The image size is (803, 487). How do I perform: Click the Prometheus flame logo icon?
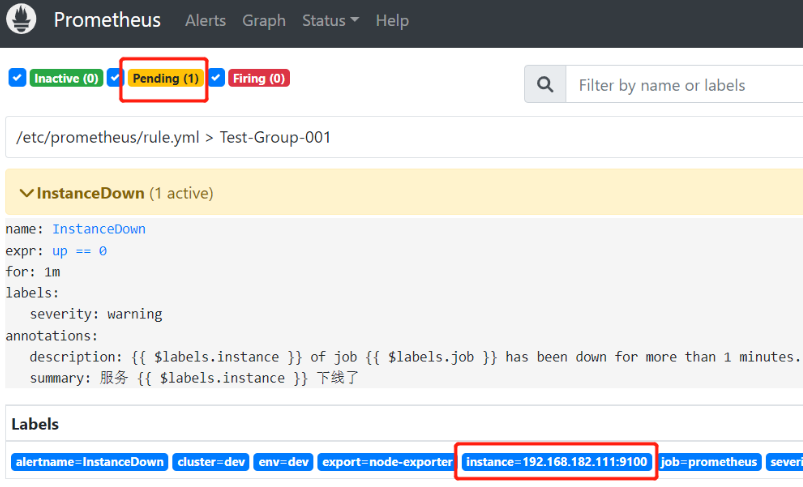pos(21,18)
